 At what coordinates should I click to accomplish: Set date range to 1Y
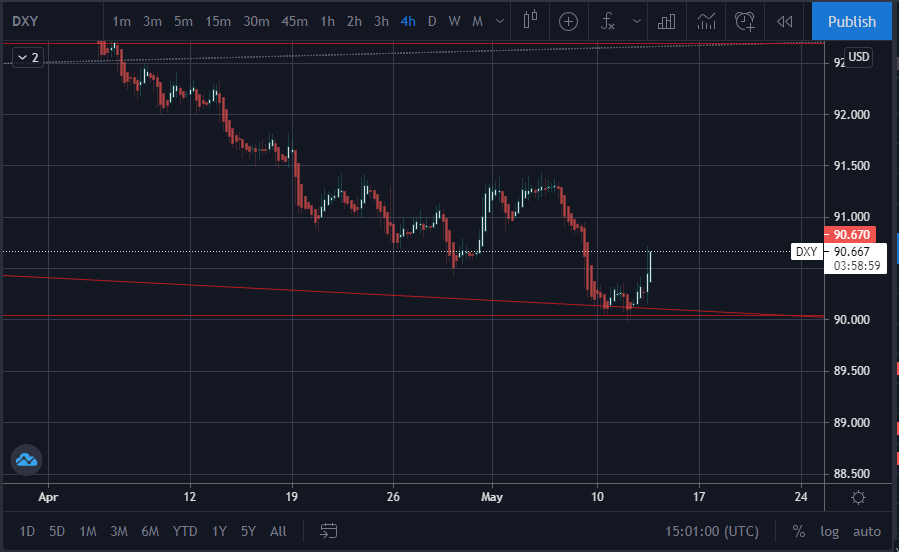pos(219,531)
